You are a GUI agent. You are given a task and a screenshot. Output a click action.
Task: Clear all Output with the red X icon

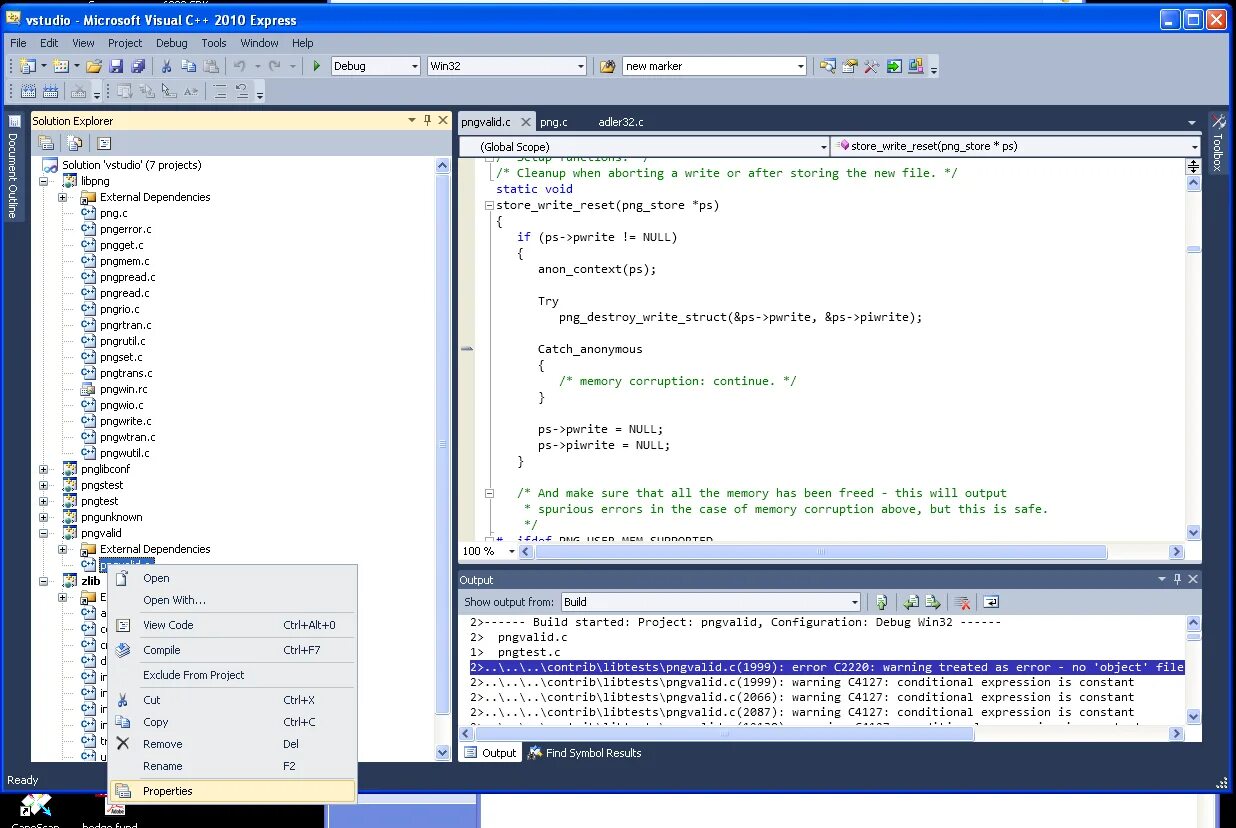tap(962, 602)
